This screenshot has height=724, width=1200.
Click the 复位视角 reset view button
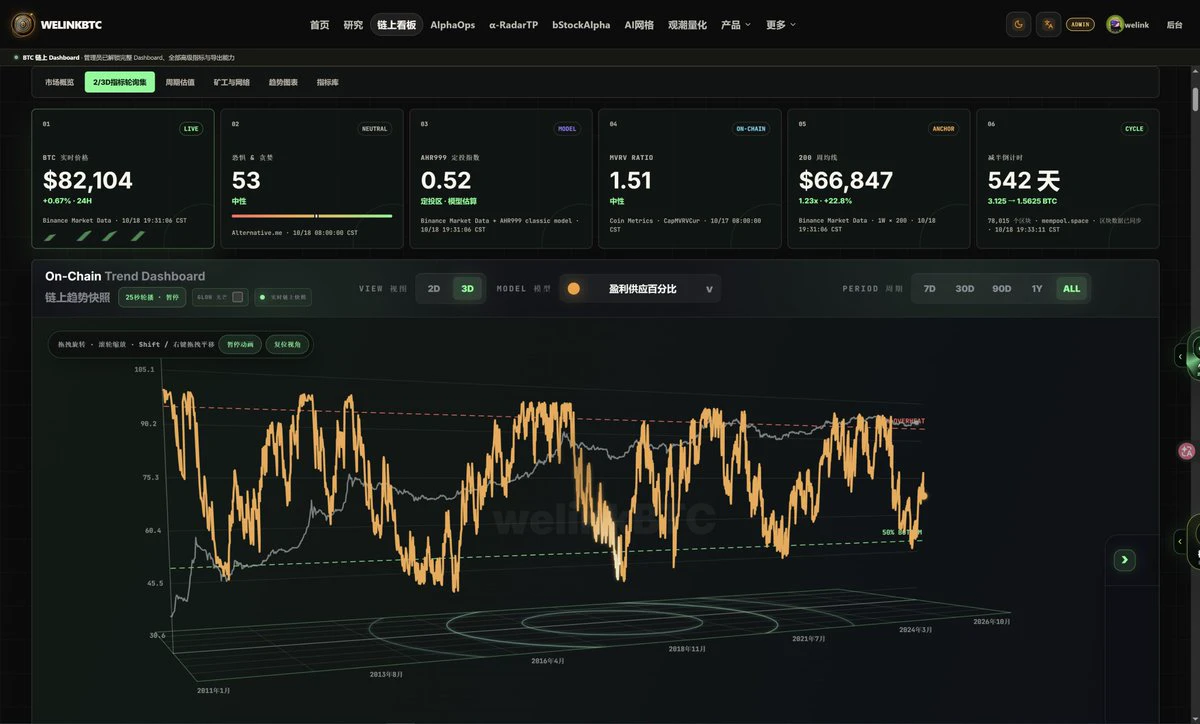287,344
